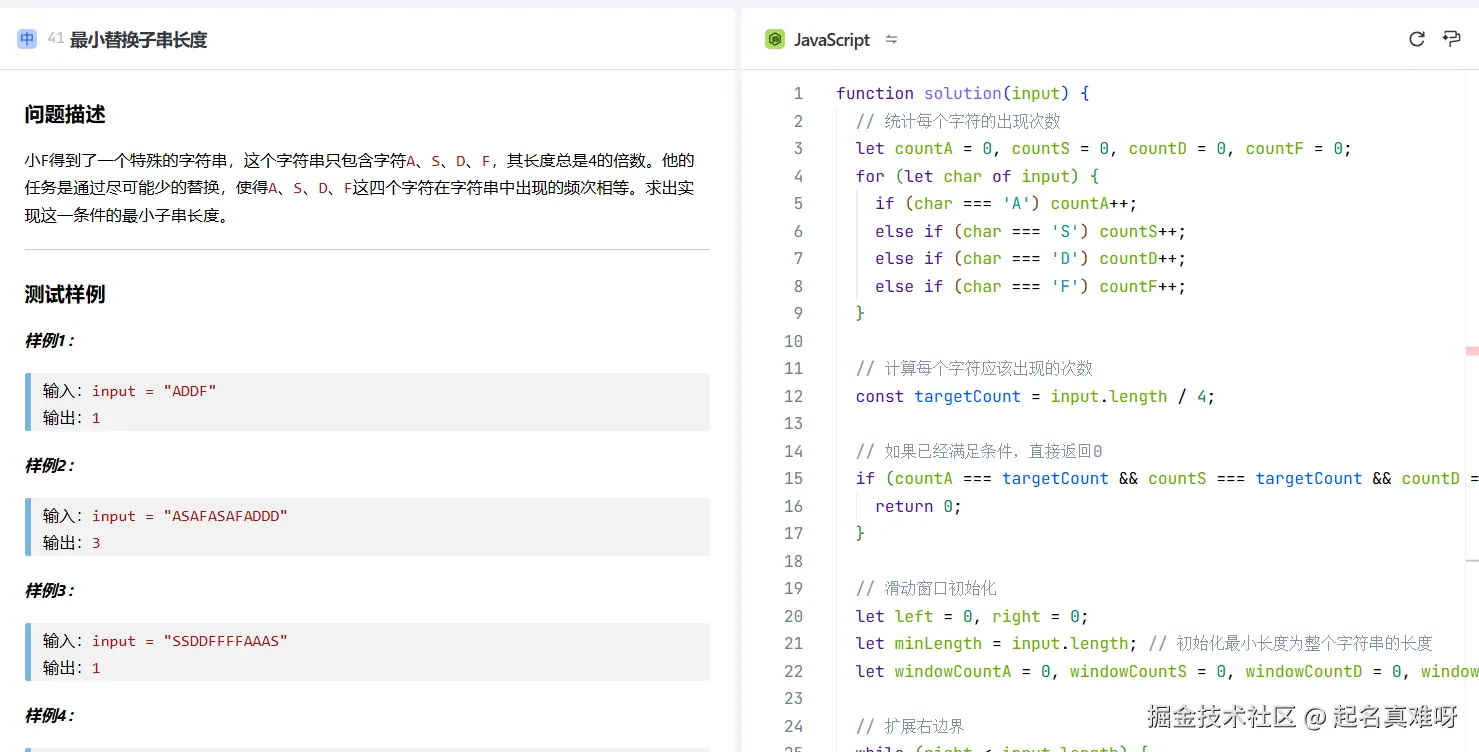Viewport: 1479px width, 752px height.
Task: Click the switch-language arrows icon
Action: click(891, 40)
